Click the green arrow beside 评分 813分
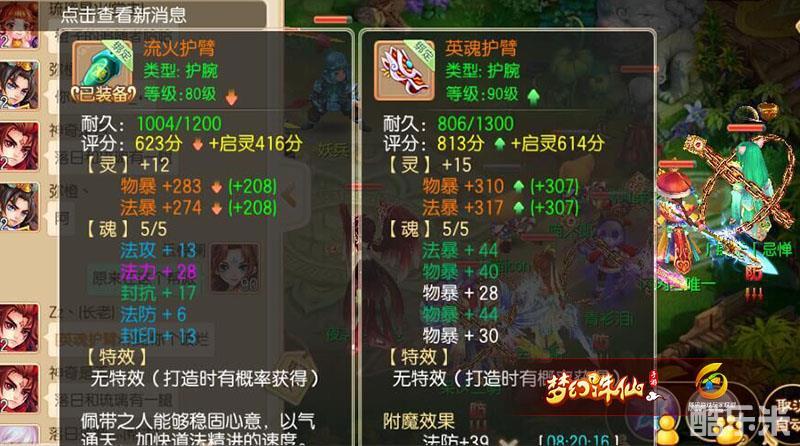This screenshot has height=446, width=800. tap(499, 144)
